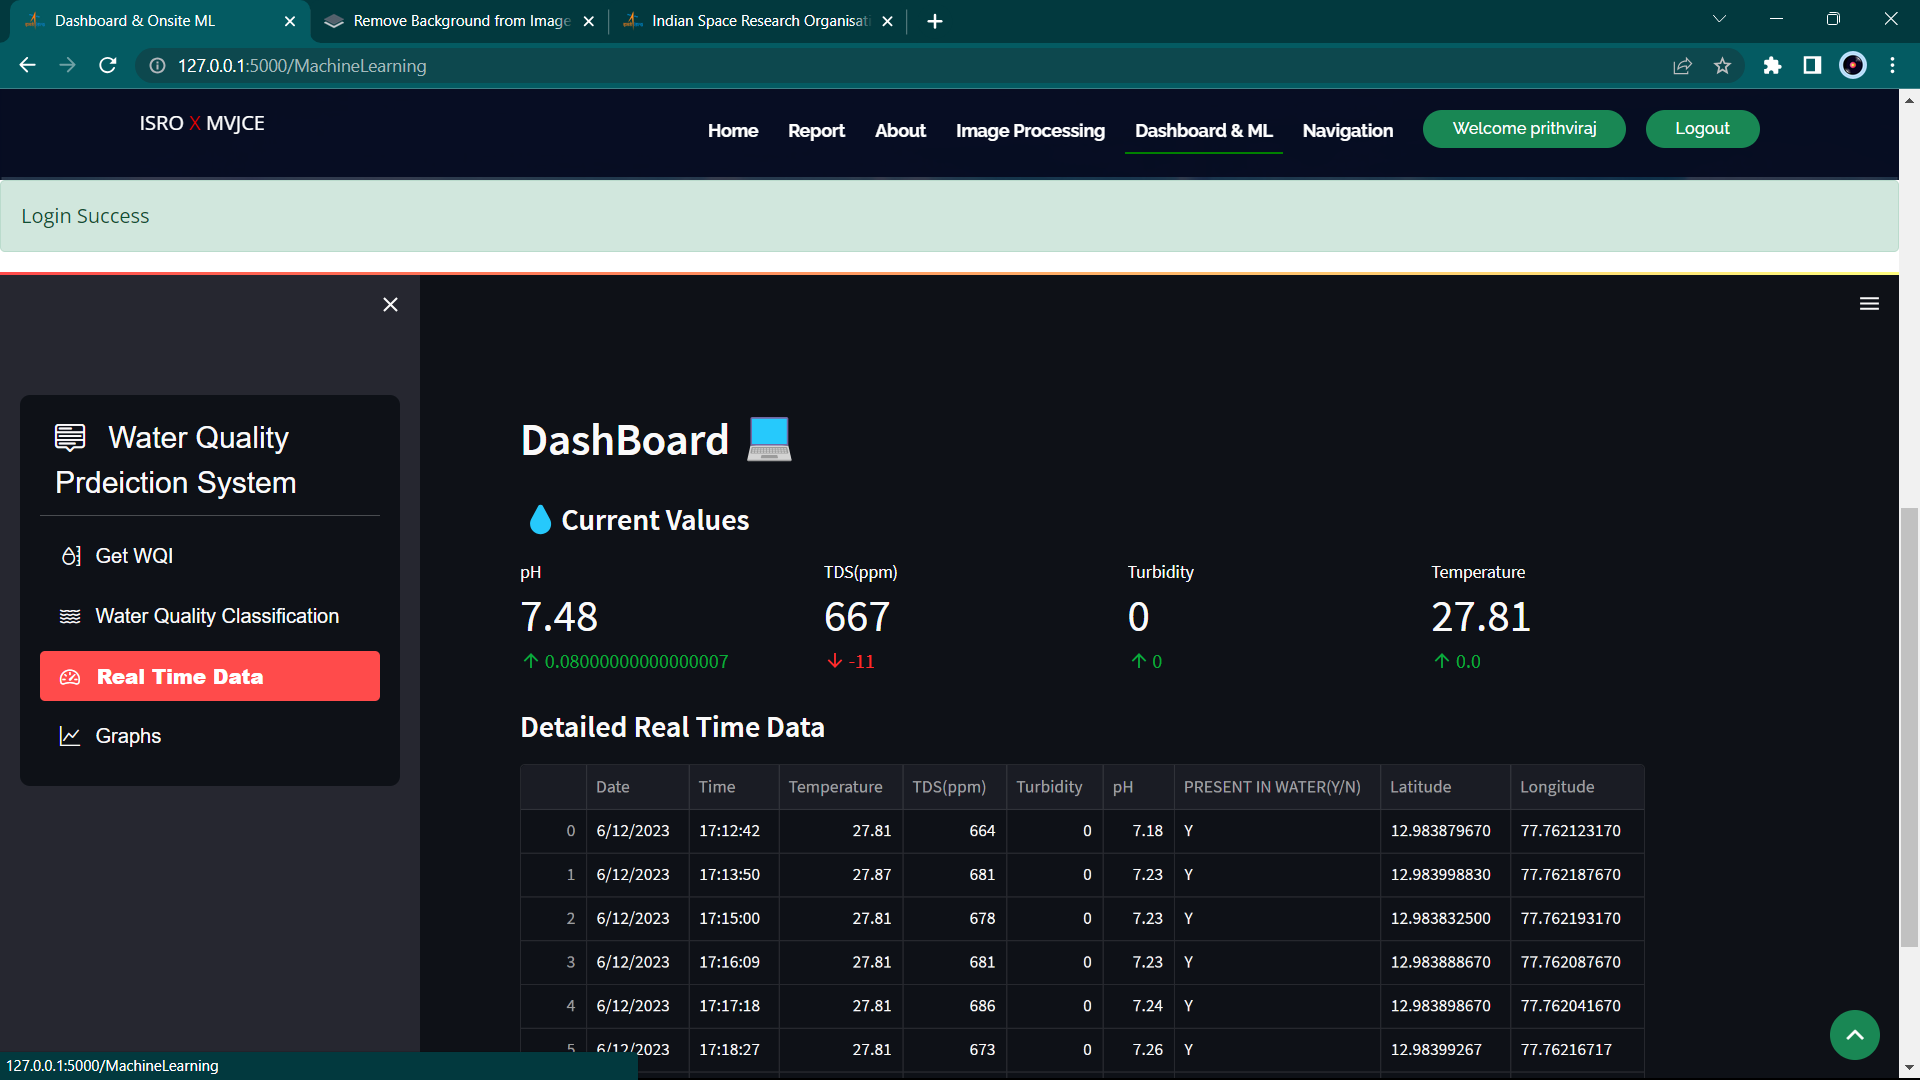Click the scroll-to-top green arrow button
This screenshot has width=1920, height=1080.
(x=1855, y=1035)
